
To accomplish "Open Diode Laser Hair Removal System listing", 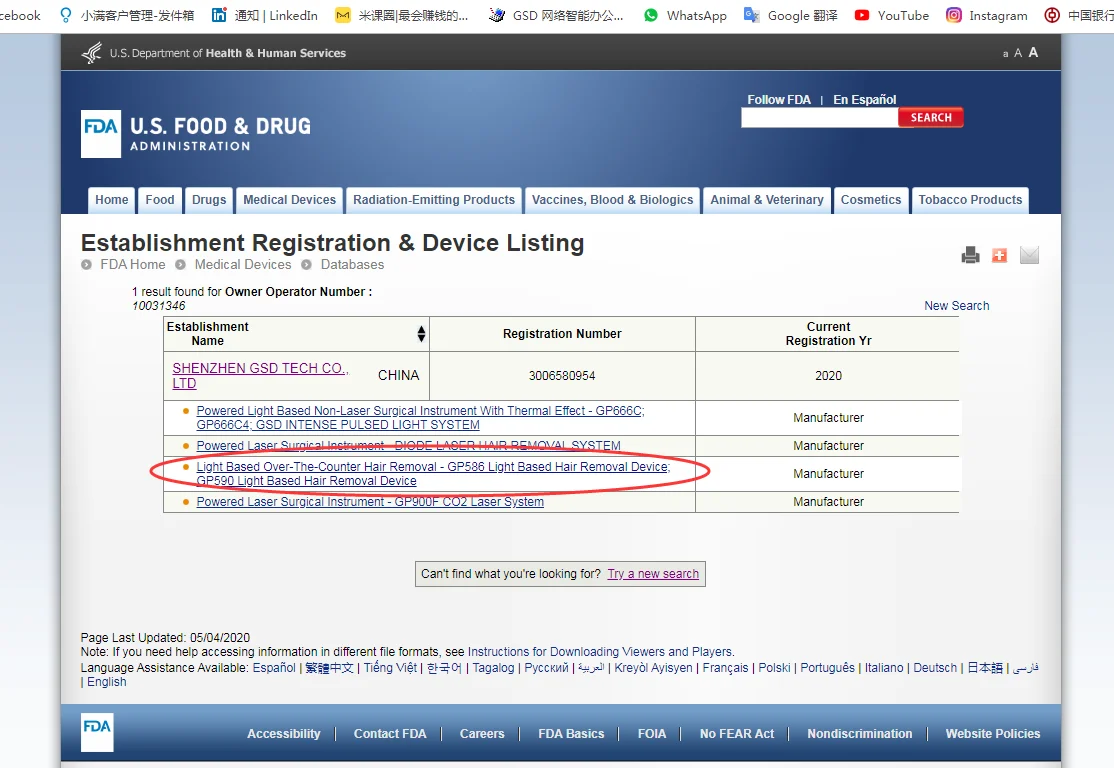I will (x=409, y=445).
